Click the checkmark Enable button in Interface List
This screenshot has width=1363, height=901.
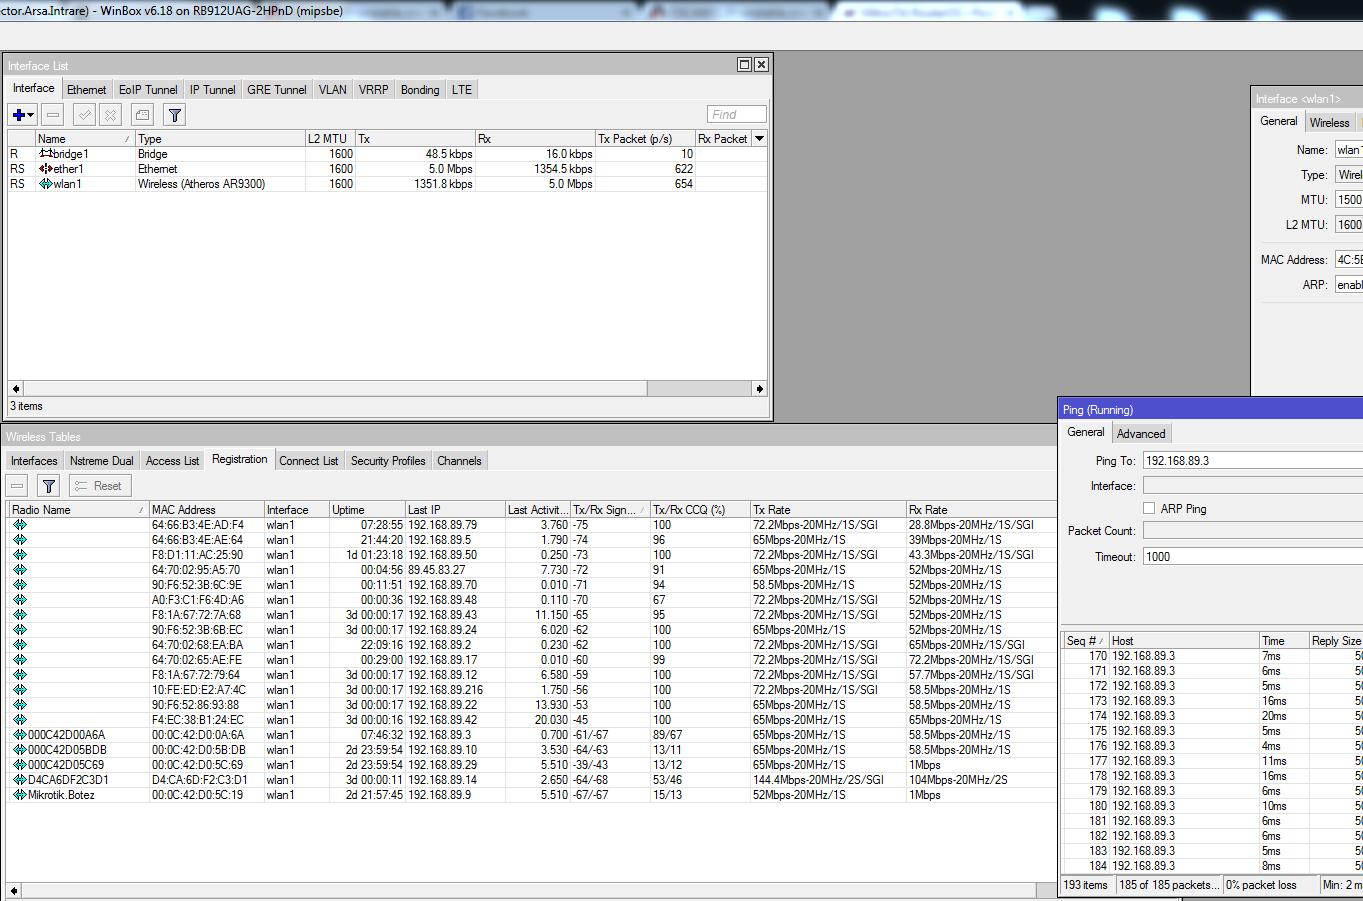pos(85,115)
